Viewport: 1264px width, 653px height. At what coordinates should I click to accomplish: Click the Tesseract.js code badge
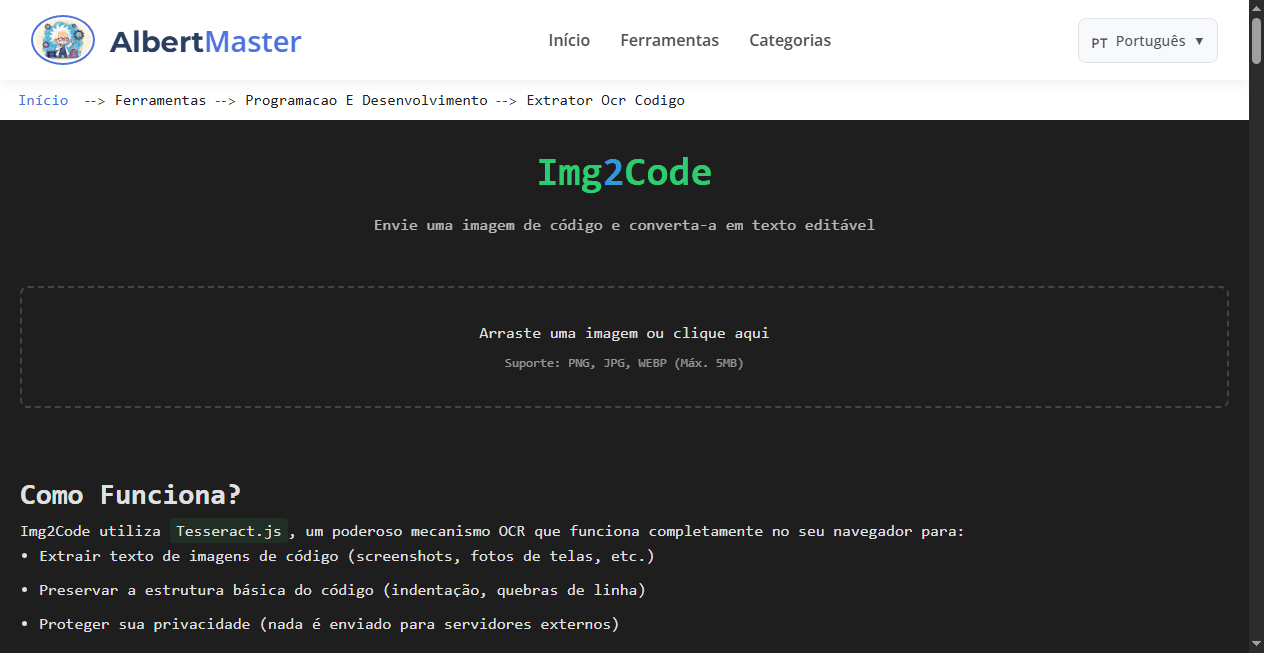tap(228, 531)
